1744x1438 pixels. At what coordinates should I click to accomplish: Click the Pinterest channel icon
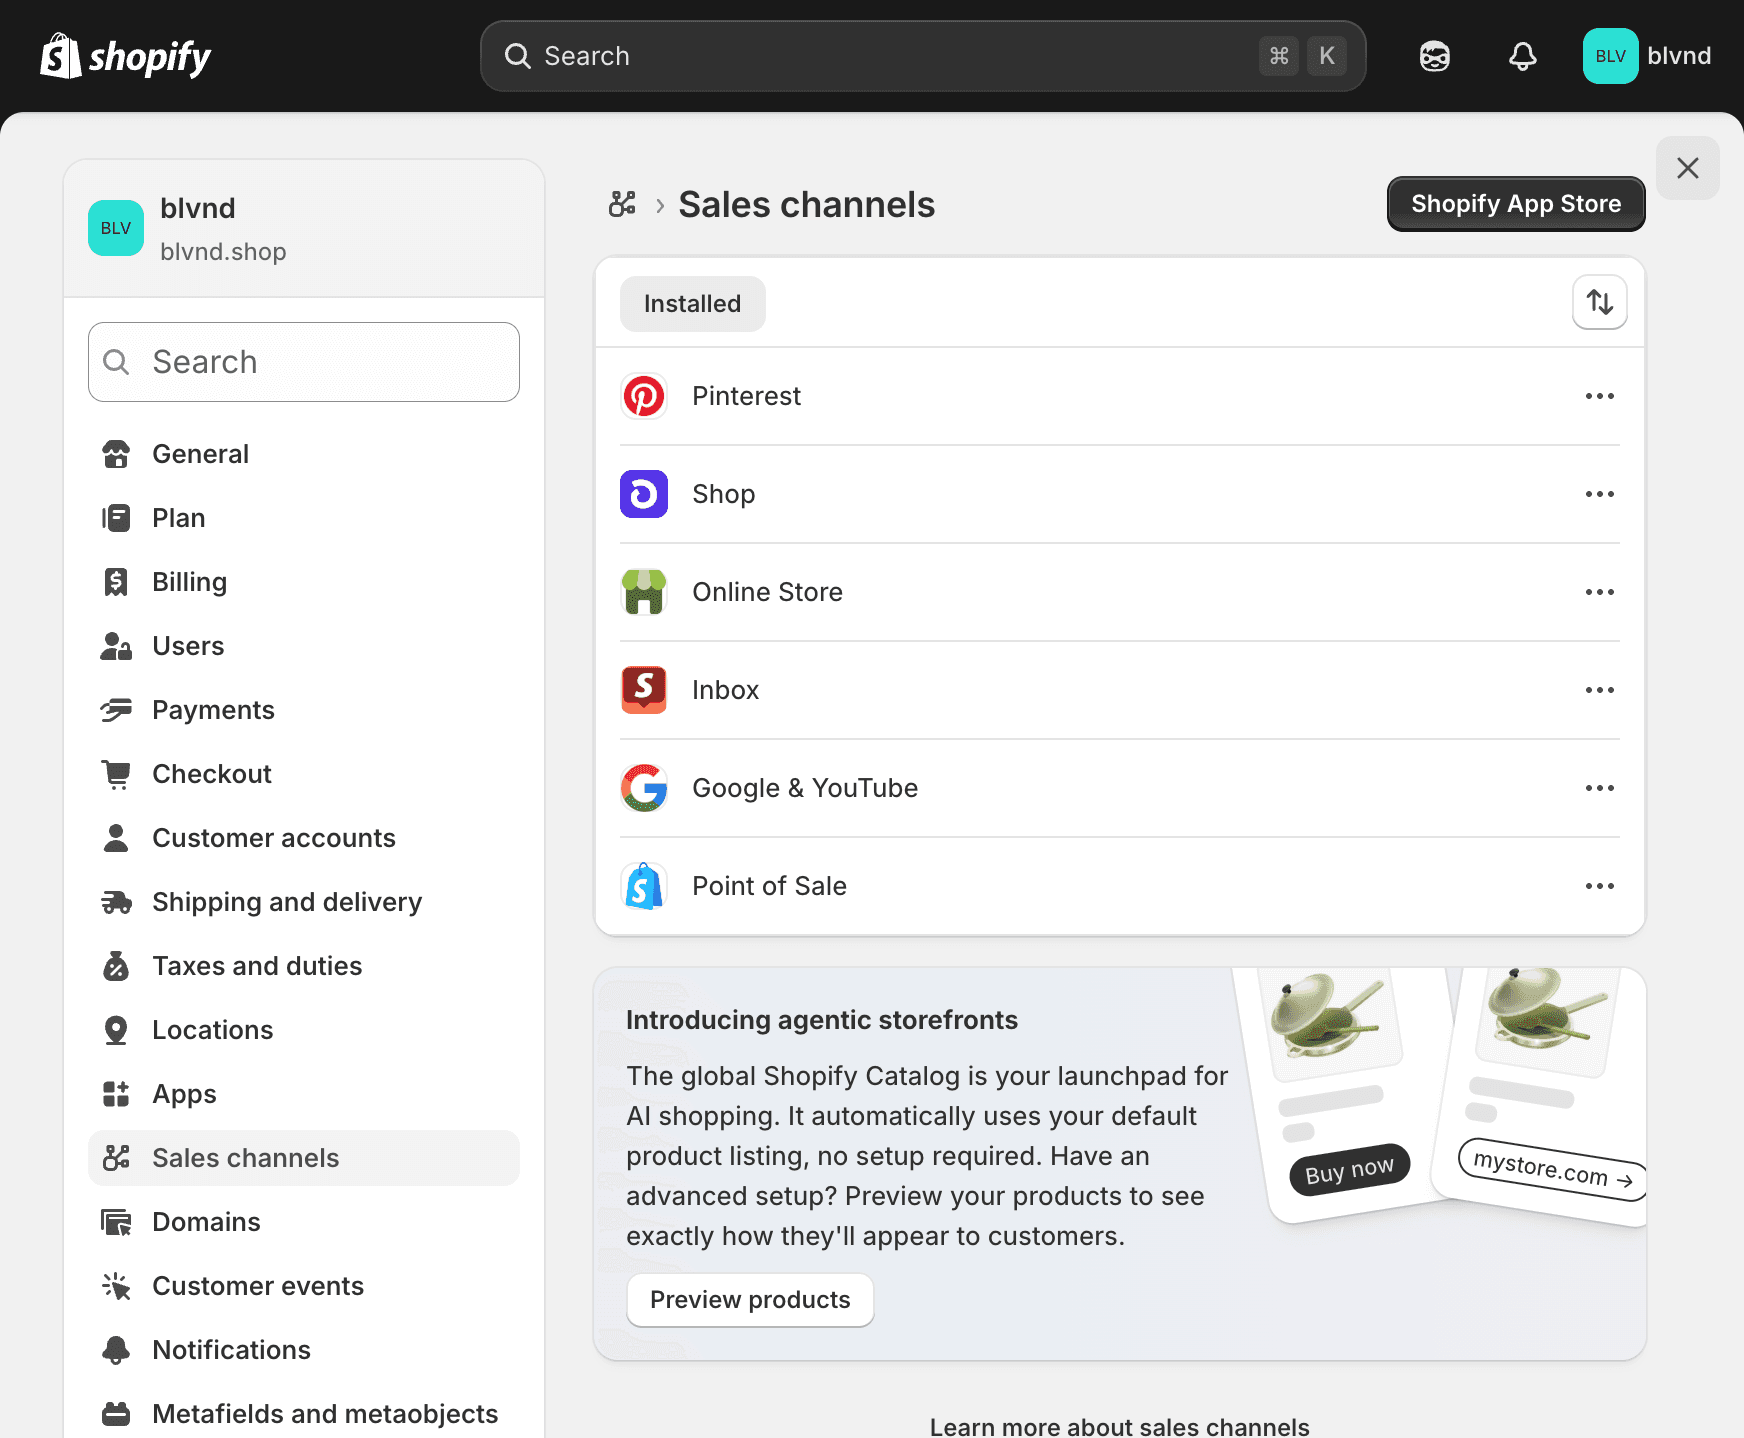click(x=644, y=396)
